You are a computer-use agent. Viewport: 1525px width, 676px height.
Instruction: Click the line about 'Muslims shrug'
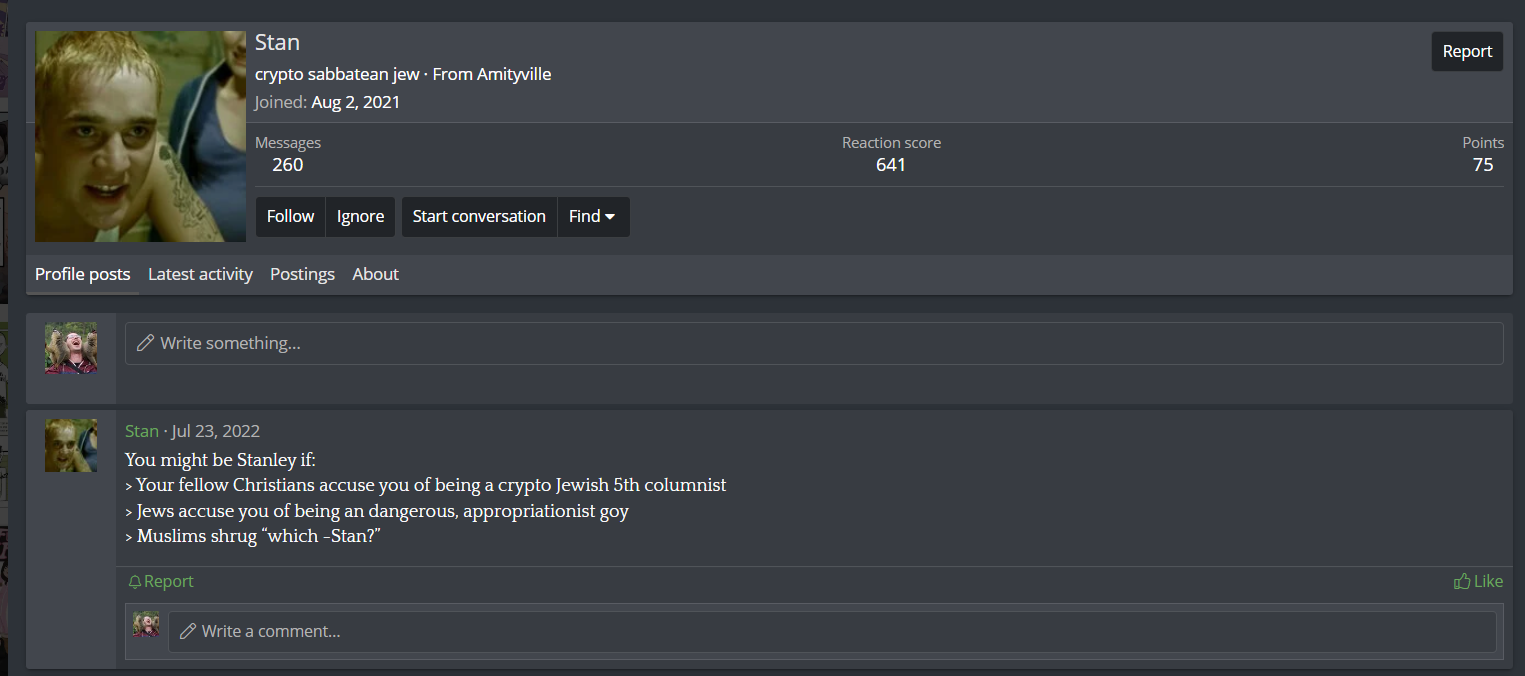[254, 537]
